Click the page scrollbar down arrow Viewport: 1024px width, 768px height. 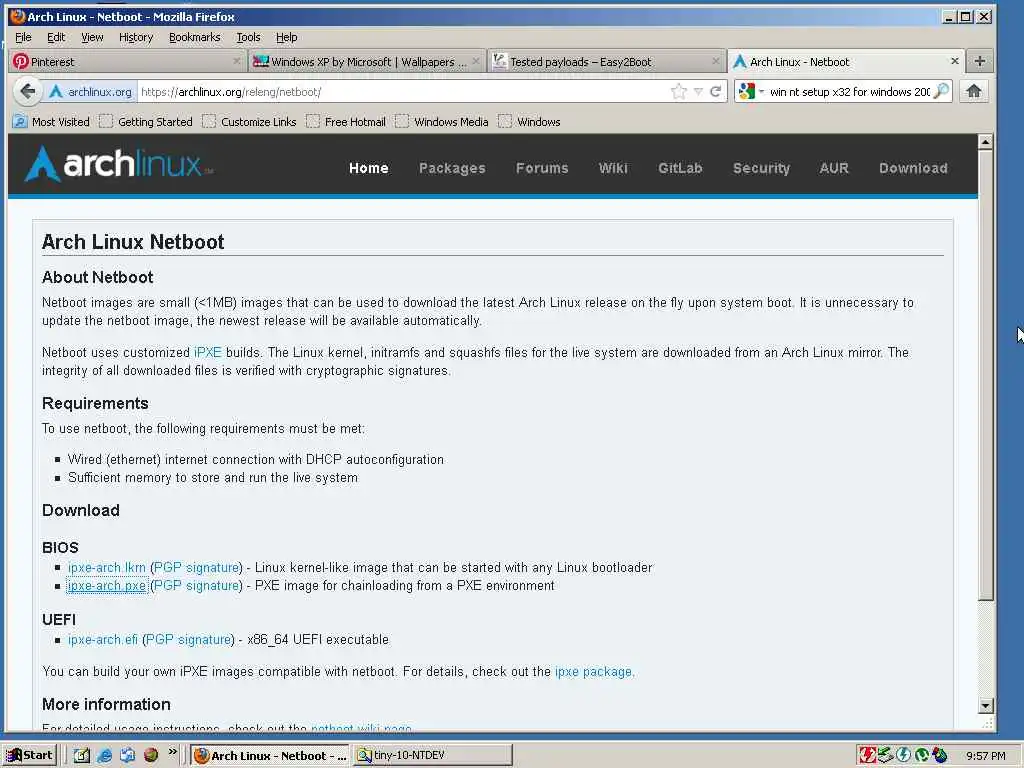tap(985, 705)
